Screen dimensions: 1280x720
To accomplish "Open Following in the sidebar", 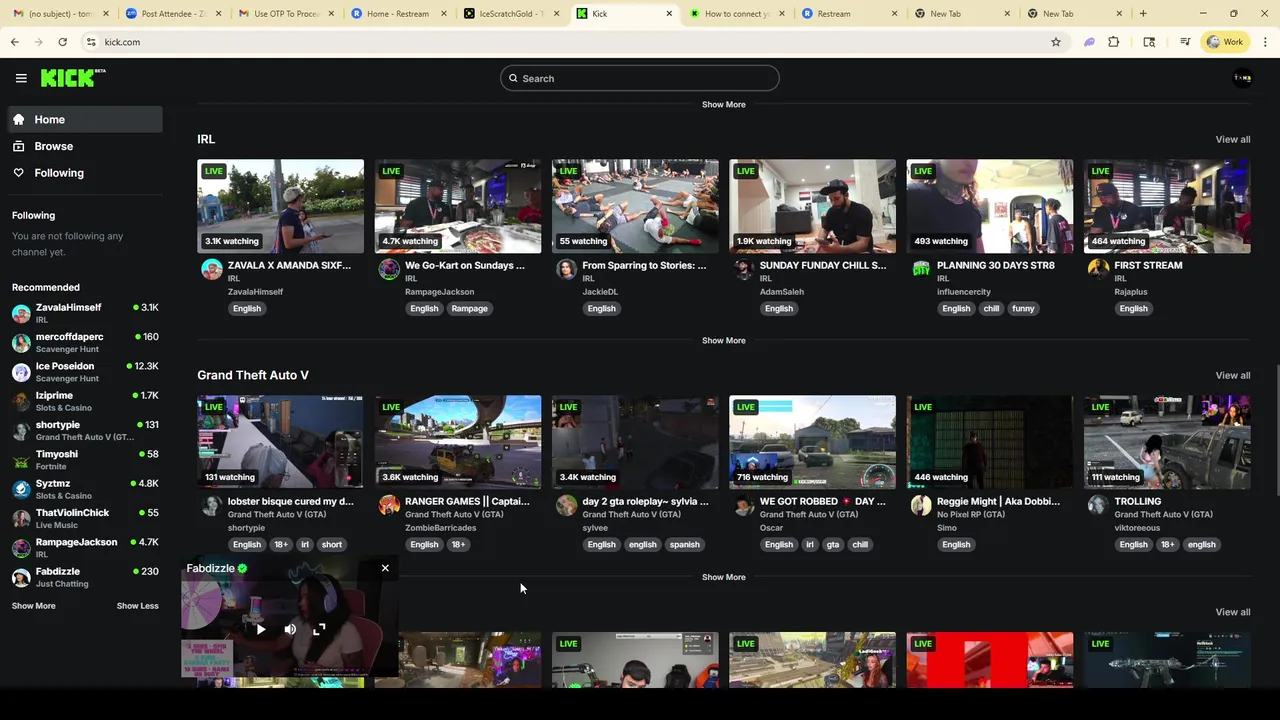I will click(x=85, y=173).
